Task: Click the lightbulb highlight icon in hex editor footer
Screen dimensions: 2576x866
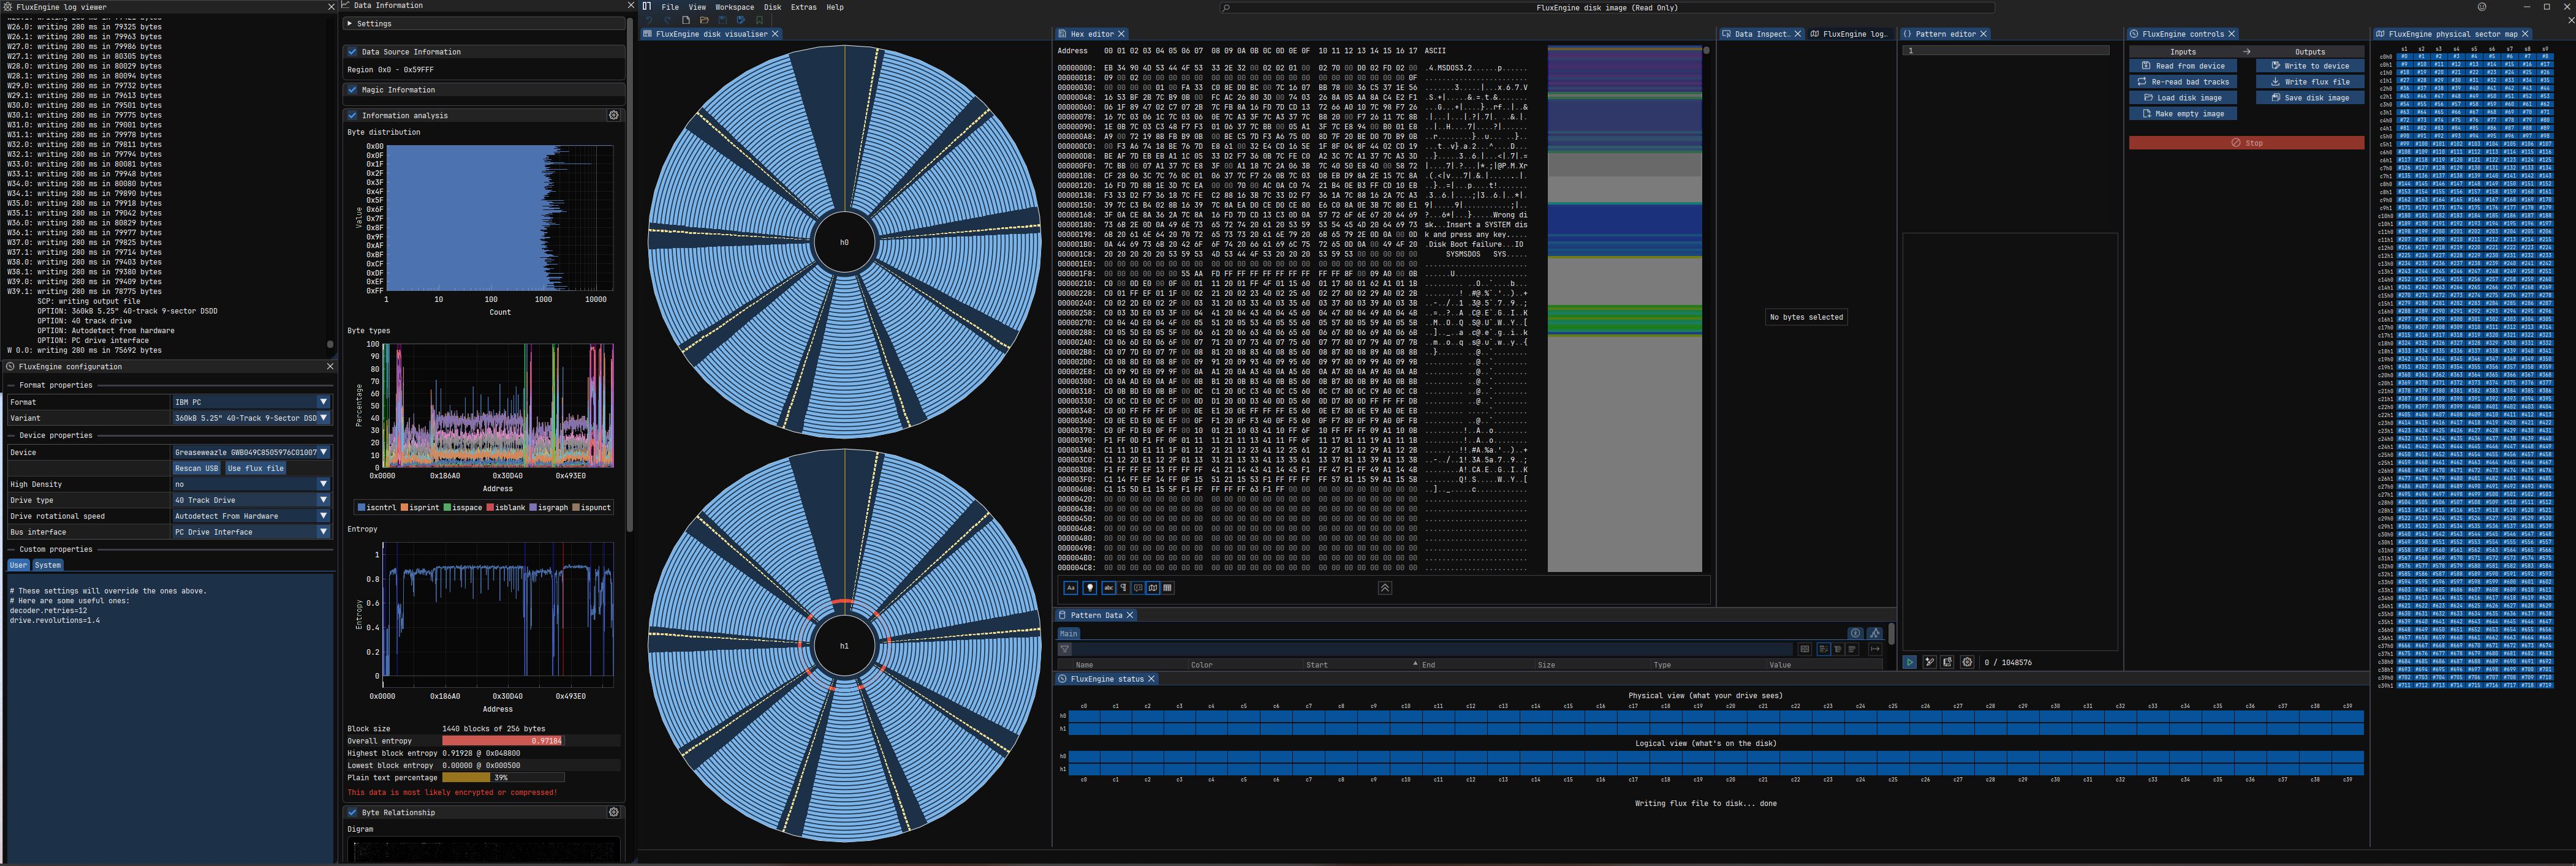Action: tap(1090, 588)
